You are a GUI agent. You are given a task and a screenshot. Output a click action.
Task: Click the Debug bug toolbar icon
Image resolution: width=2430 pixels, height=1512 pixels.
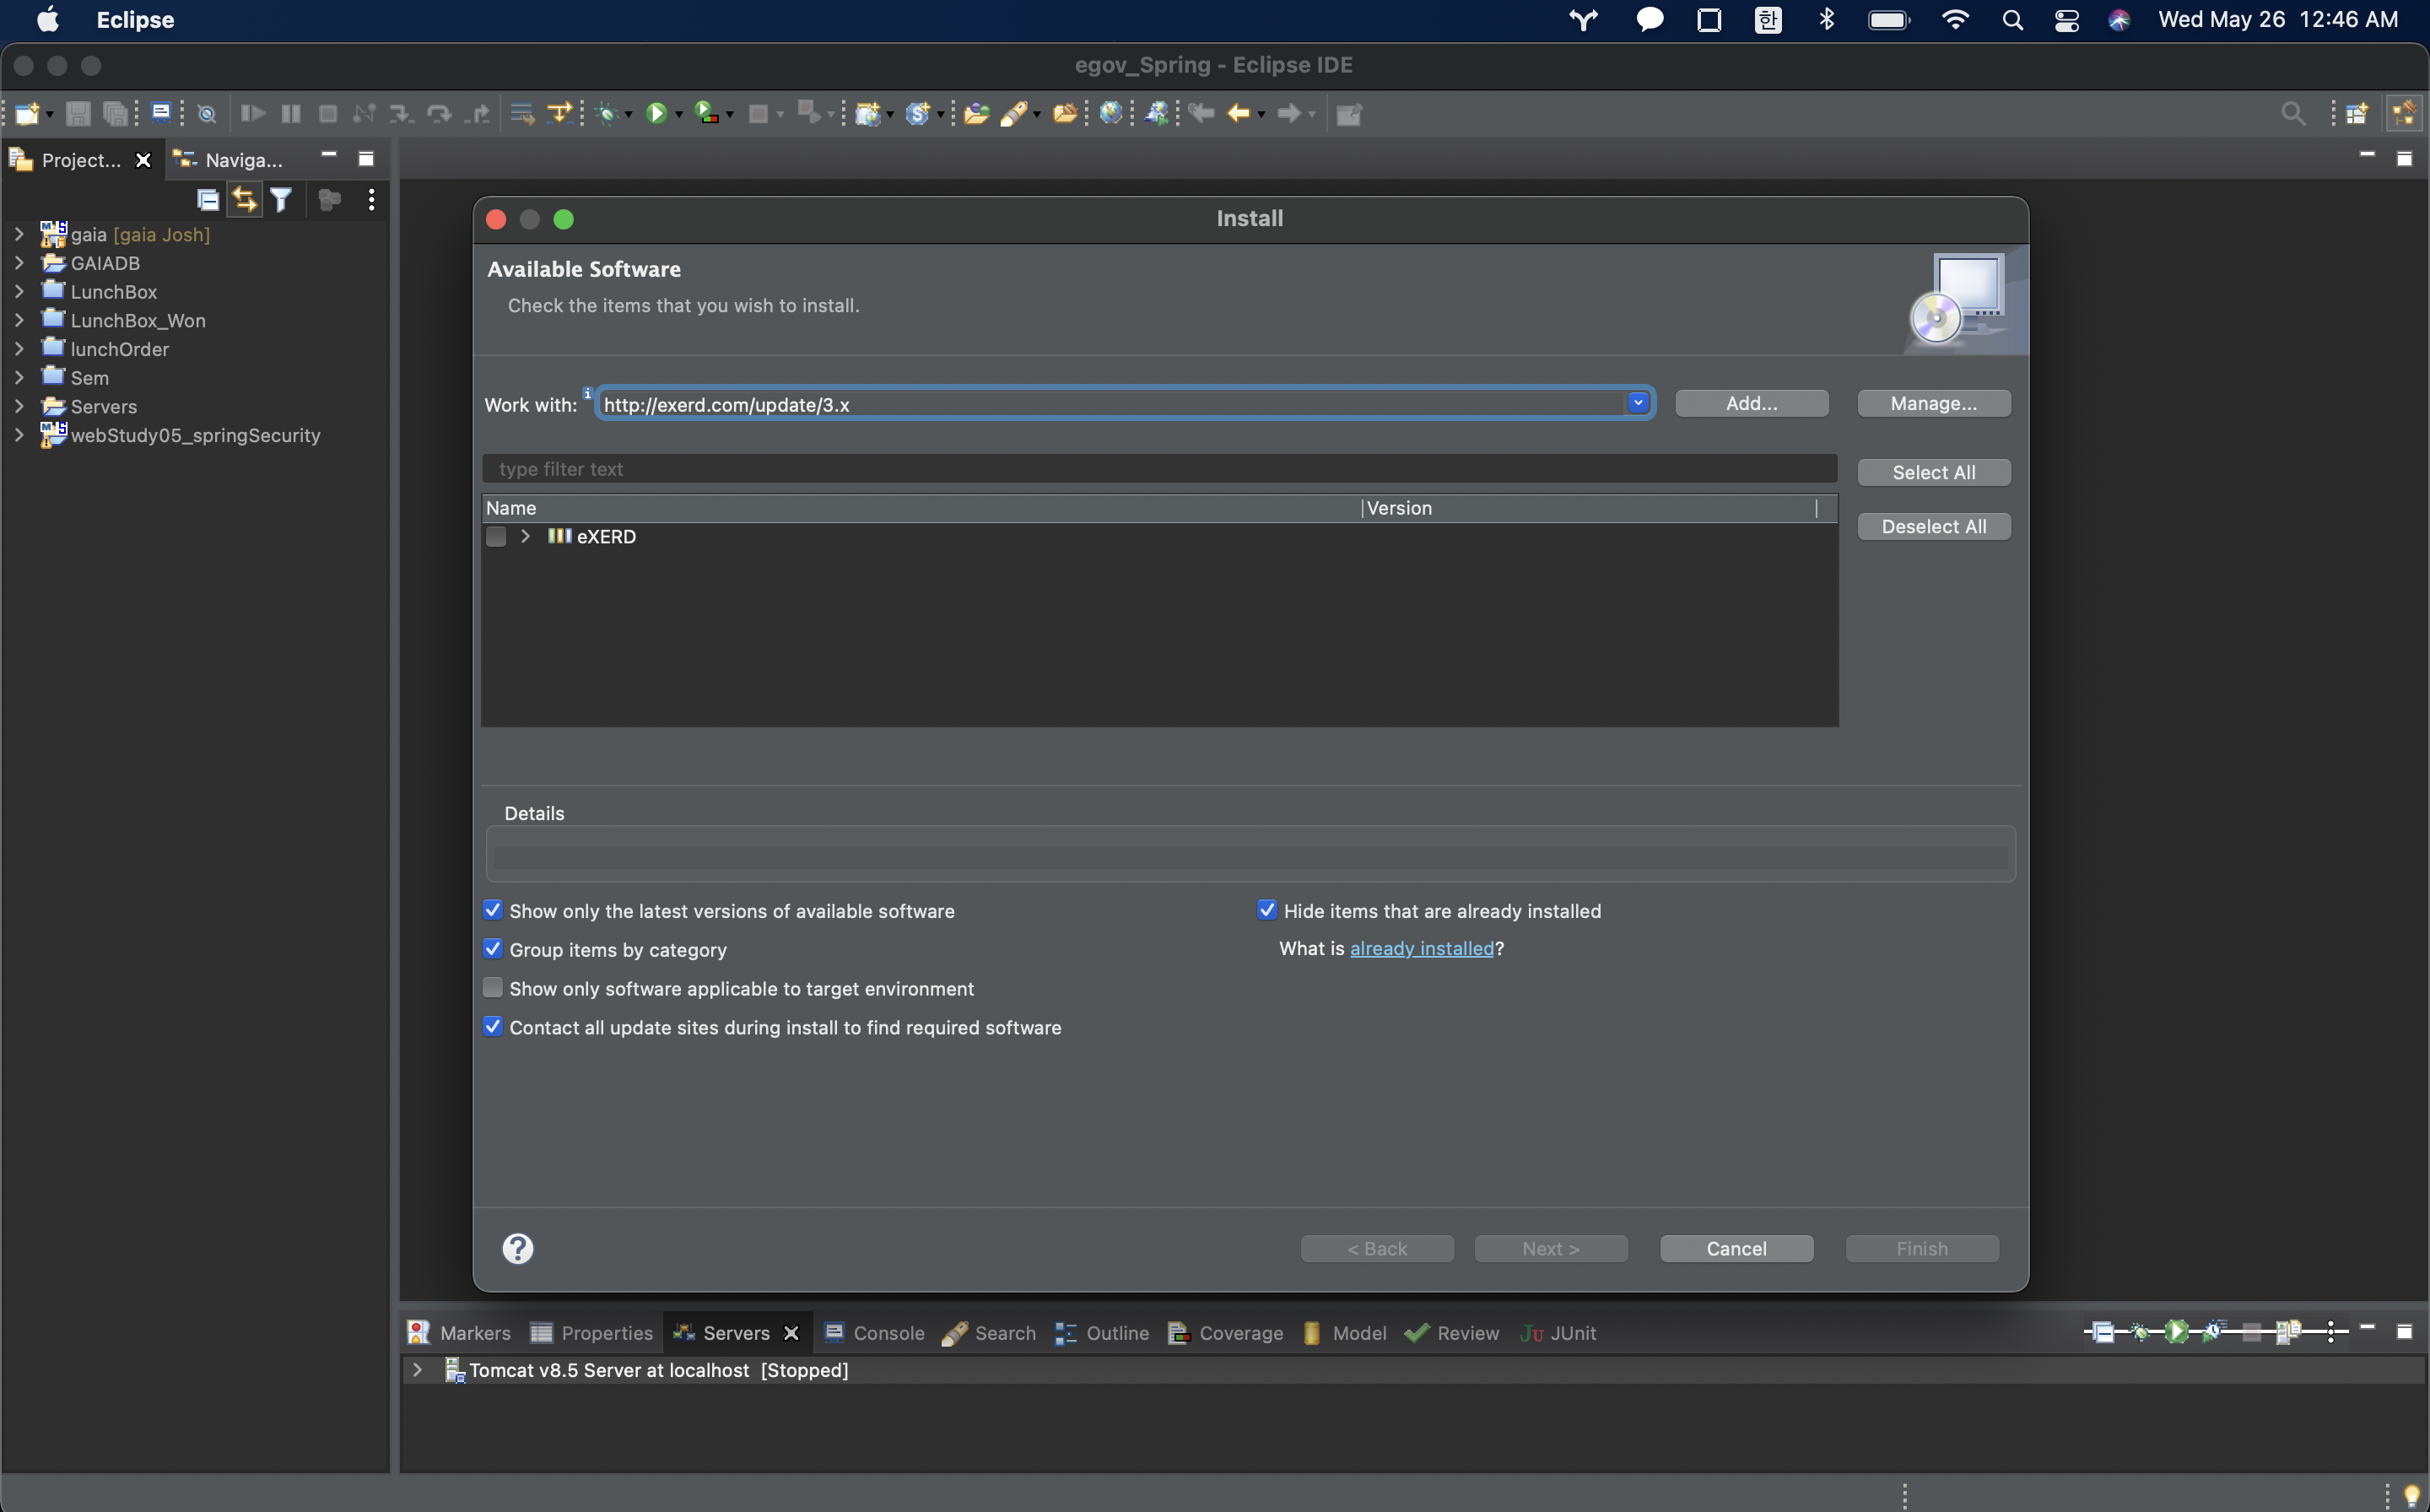tap(606, 114)
